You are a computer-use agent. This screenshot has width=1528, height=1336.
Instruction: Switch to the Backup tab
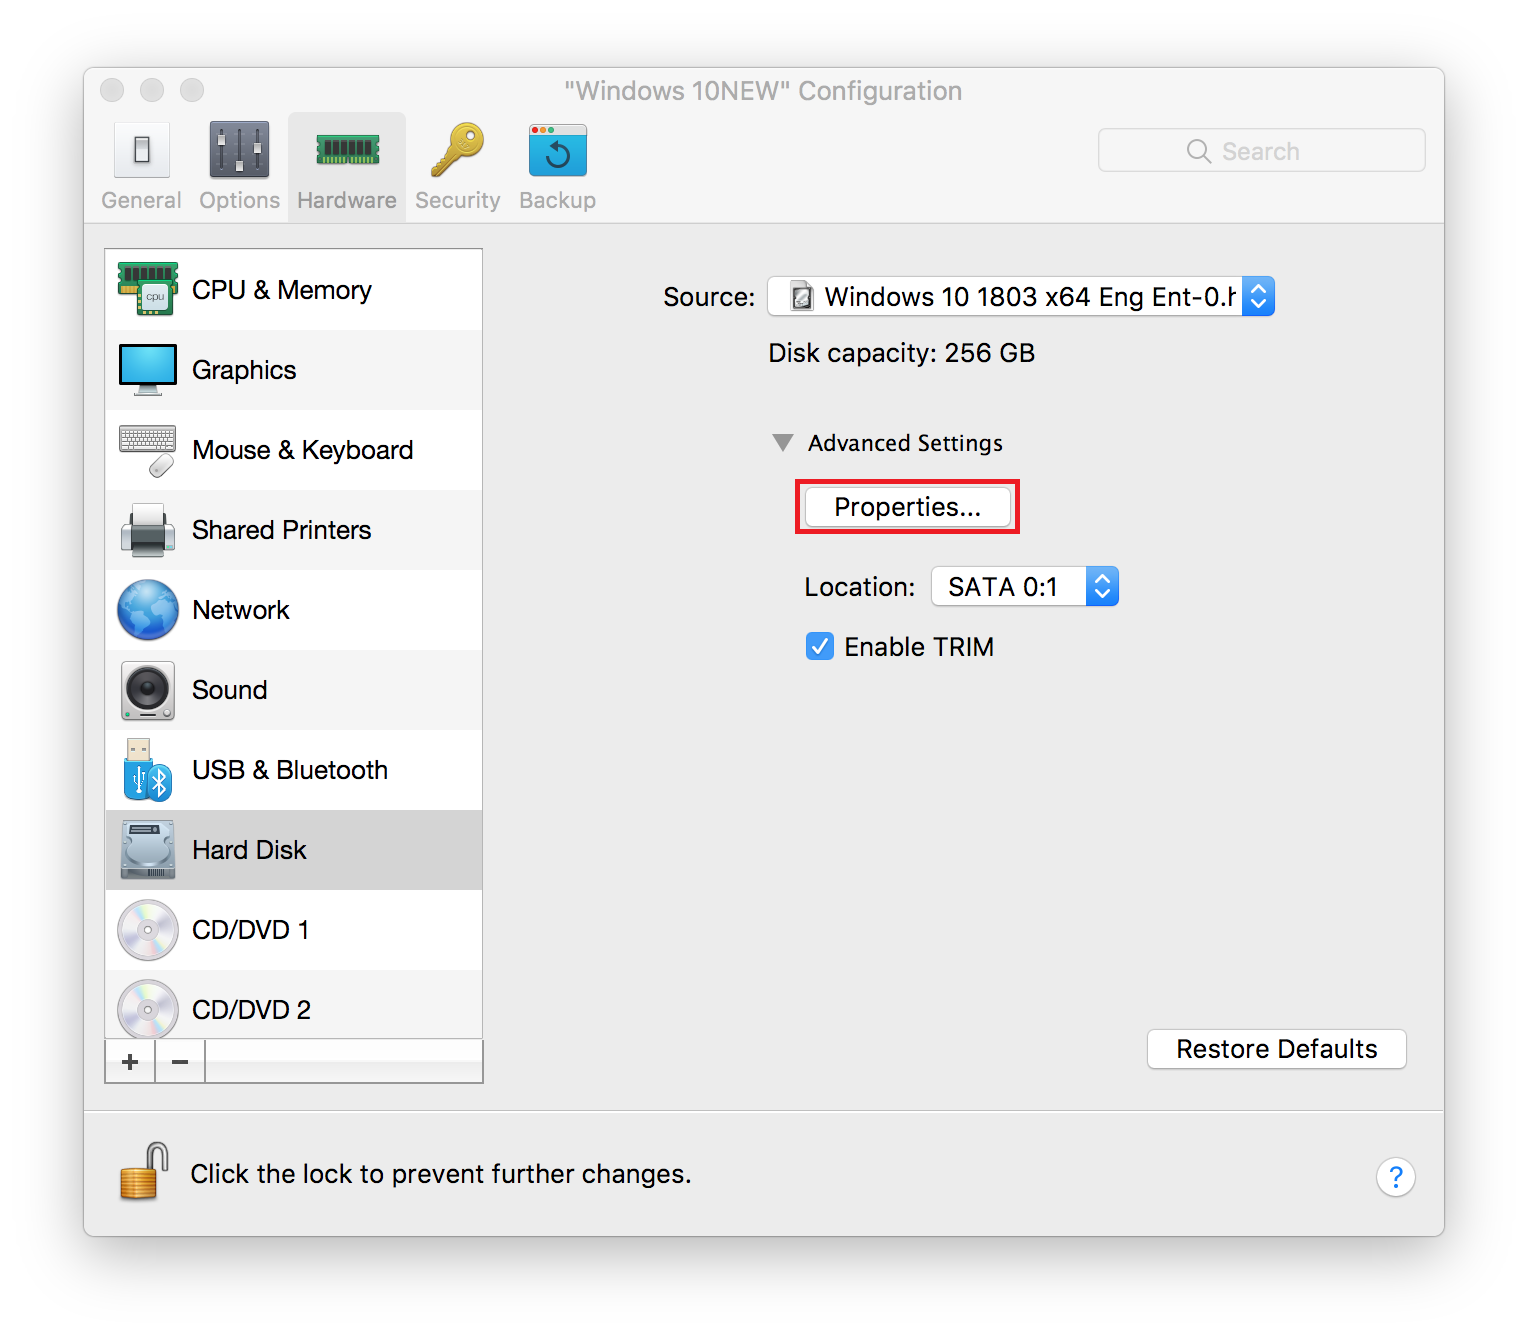[x=556, y=165]
